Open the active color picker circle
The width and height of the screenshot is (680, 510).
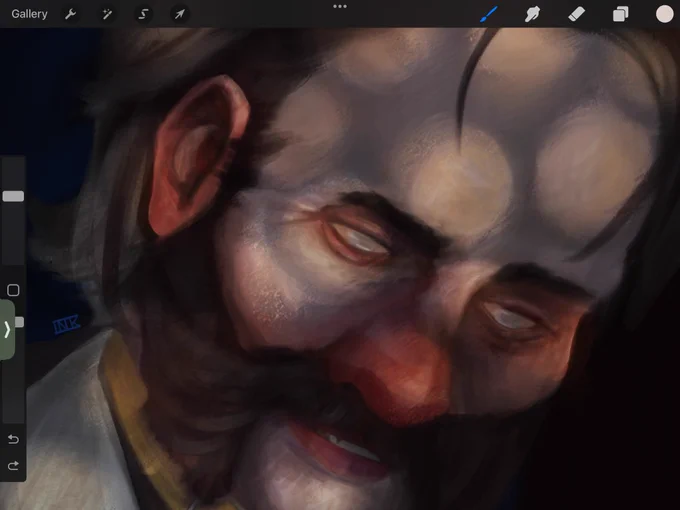[664, 14]
